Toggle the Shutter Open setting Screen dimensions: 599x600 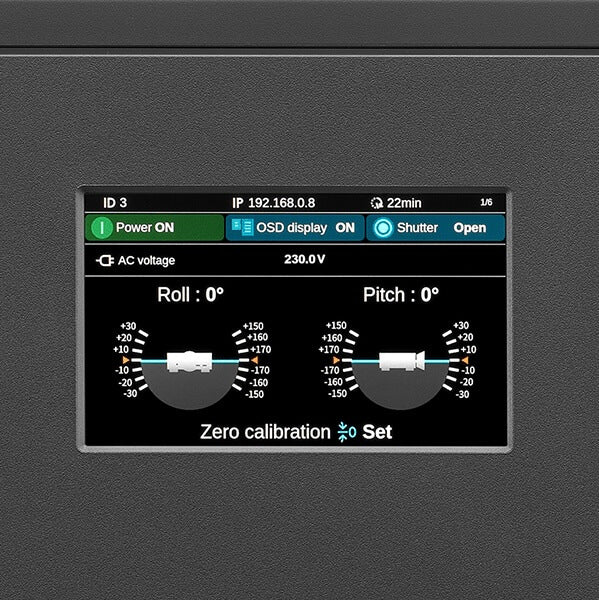click(436, 228)
